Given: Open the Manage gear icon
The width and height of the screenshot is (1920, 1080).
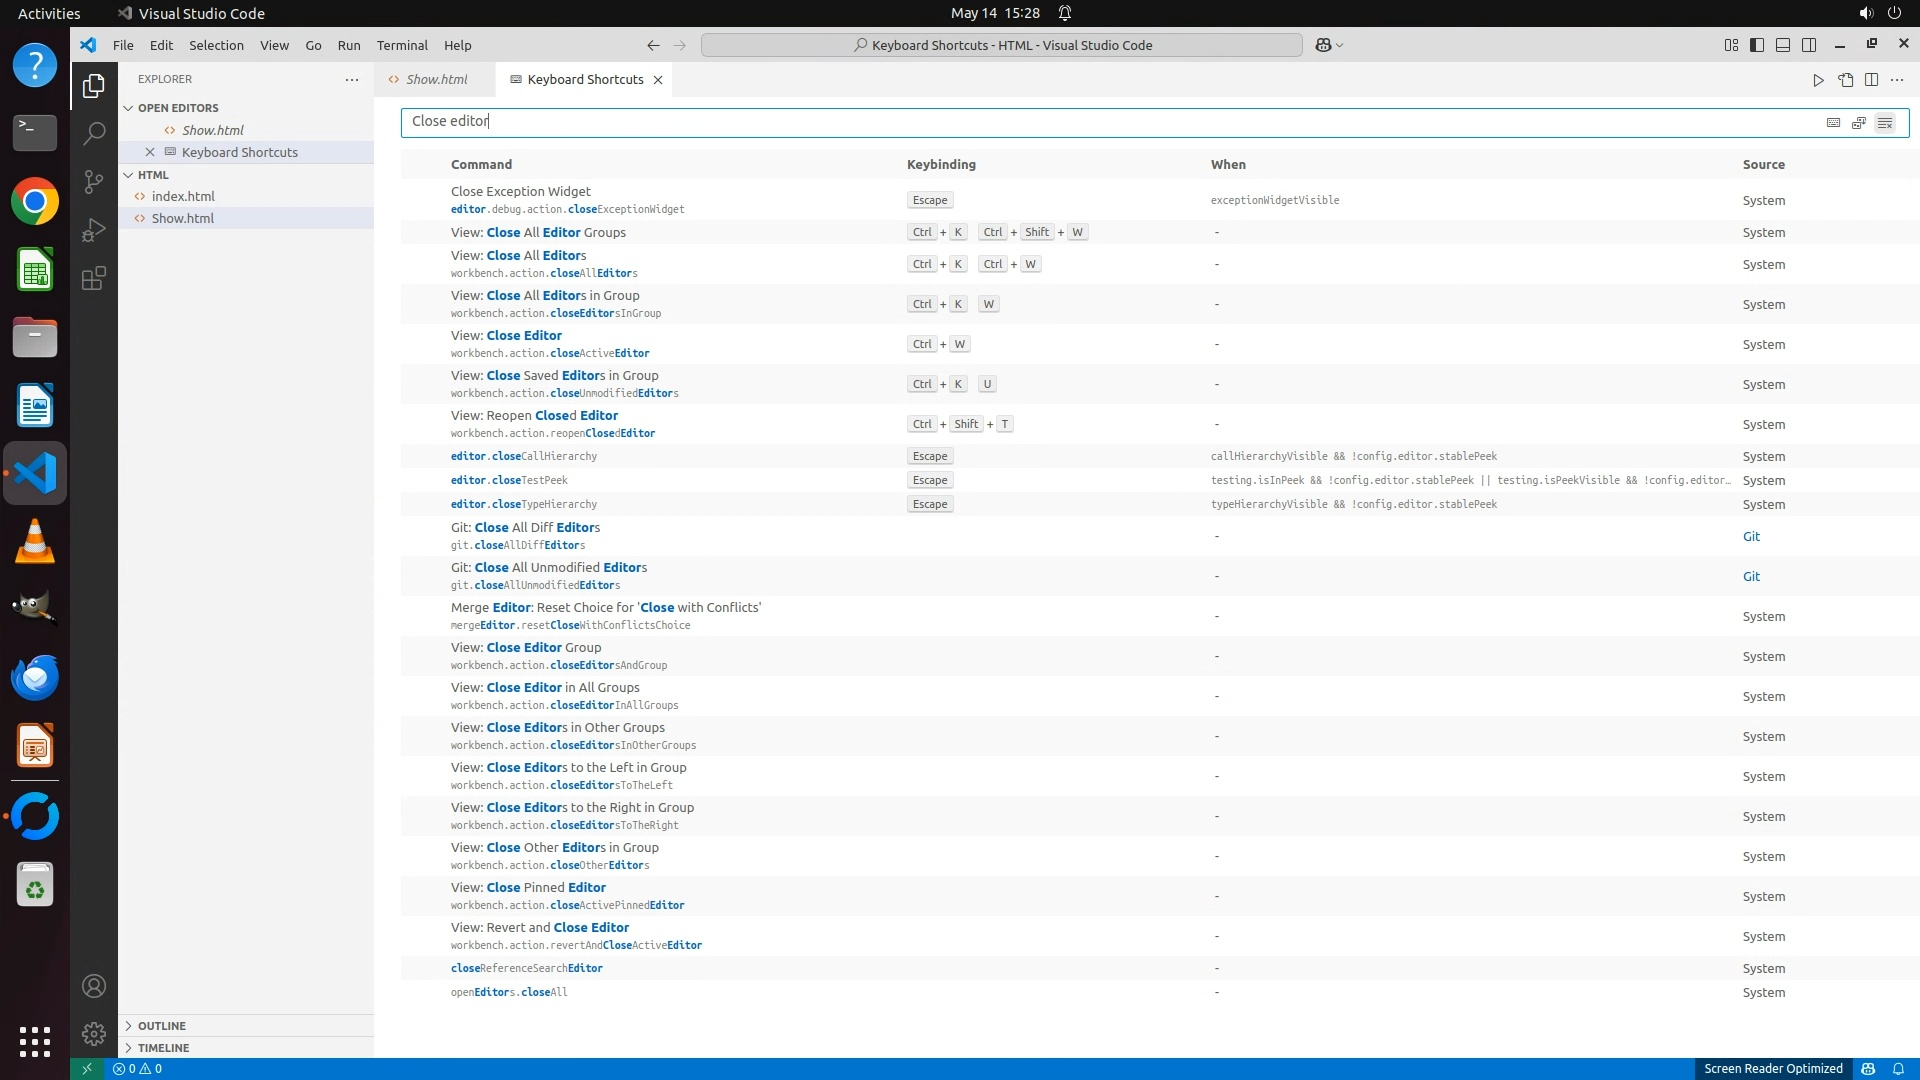Looking at the screenshot, I should point(94,1034).
